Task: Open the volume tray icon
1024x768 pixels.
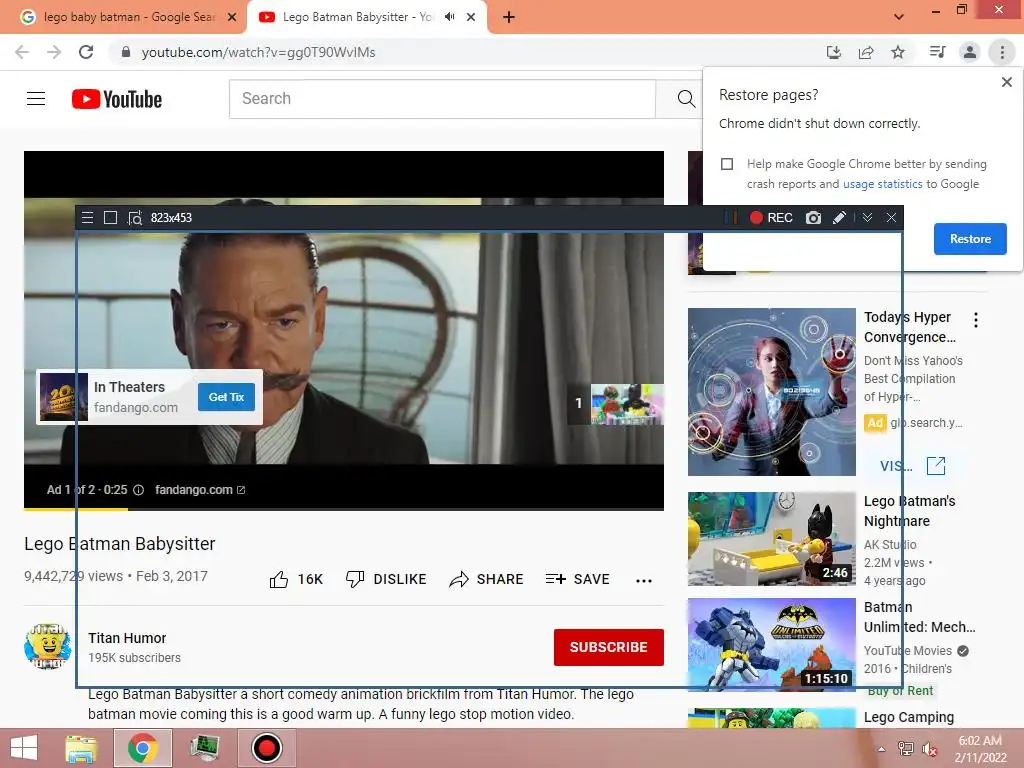Action: [929, 749]
